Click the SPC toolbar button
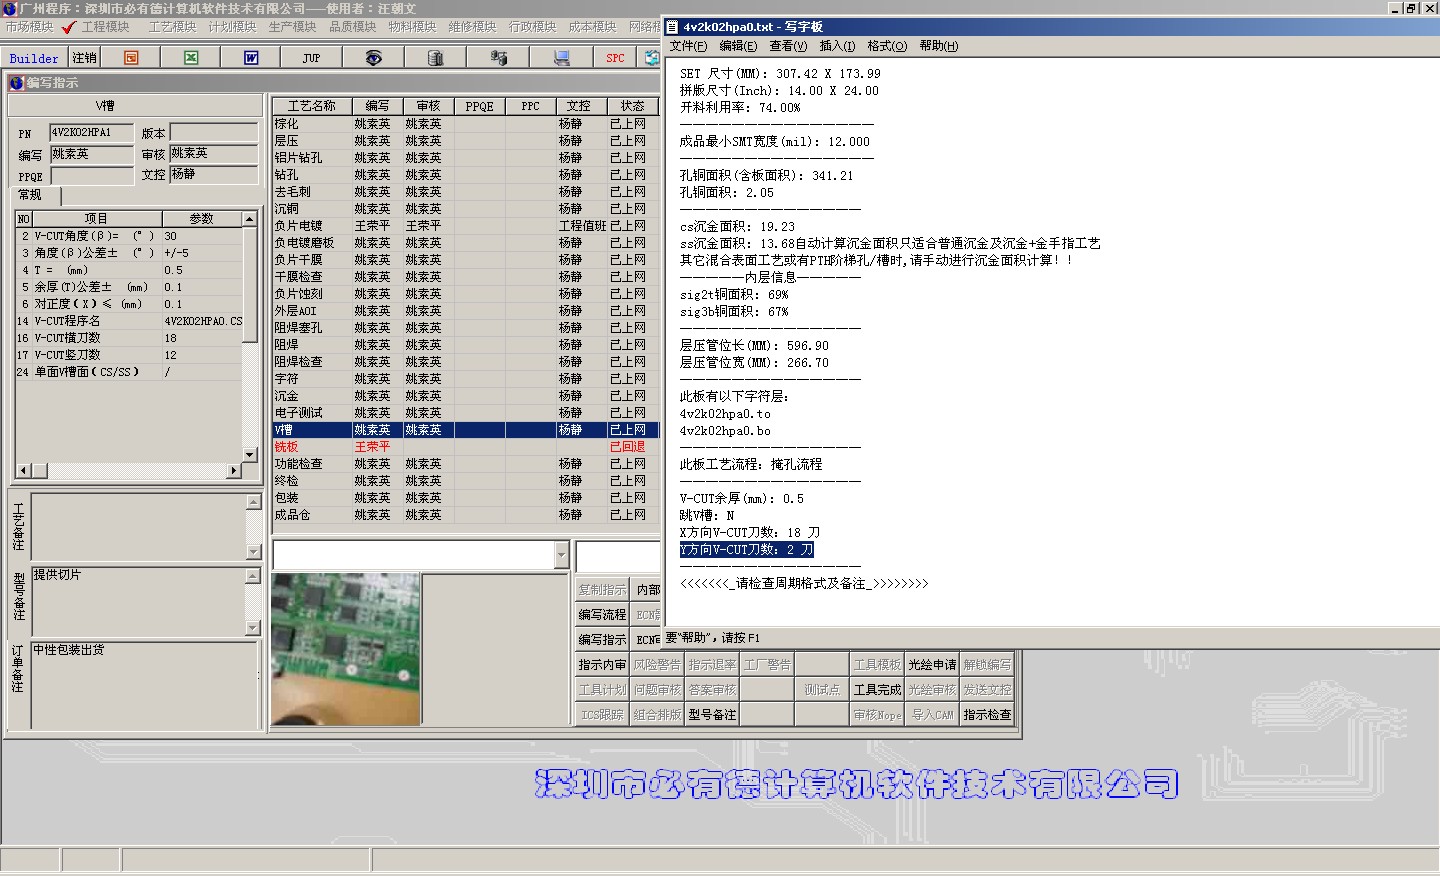Screen dimensions: 1440x876 click(615, 58)
